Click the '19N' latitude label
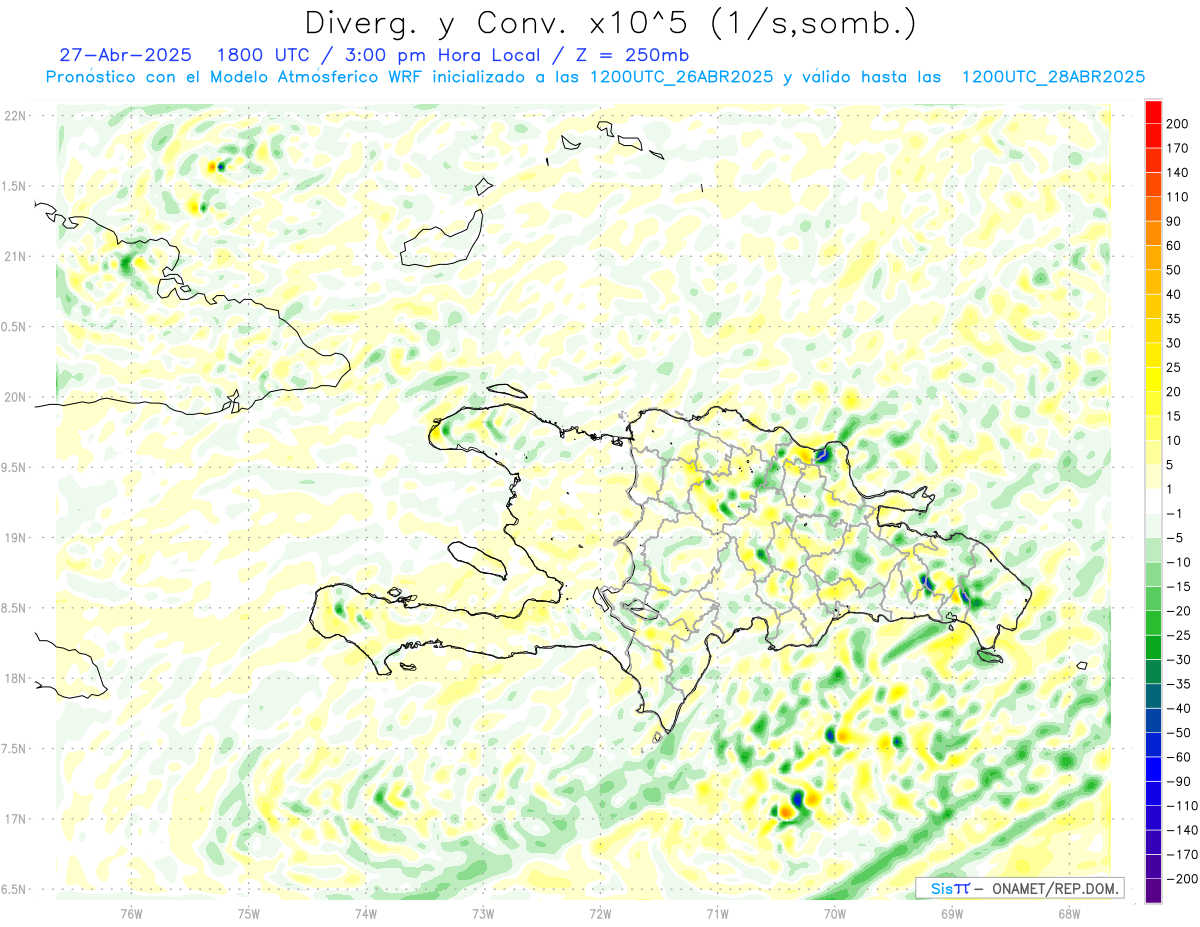 [14, 538]
